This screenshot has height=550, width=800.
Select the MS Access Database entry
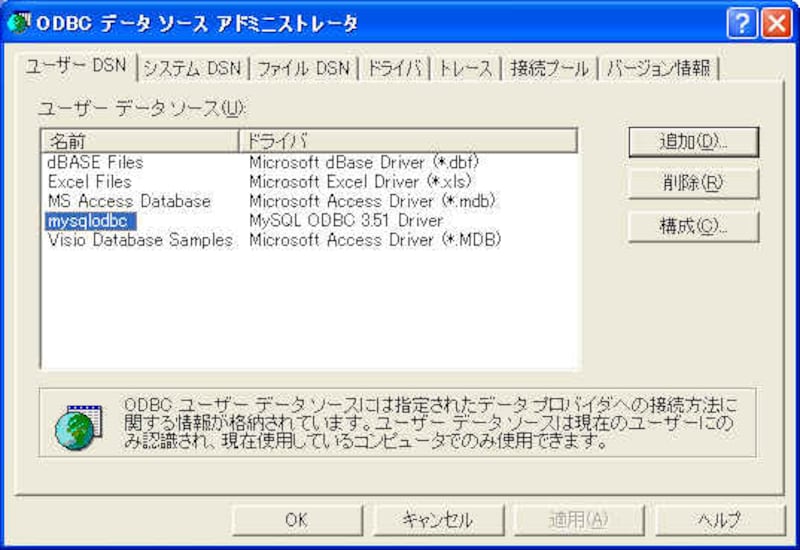tap(129, 201)
